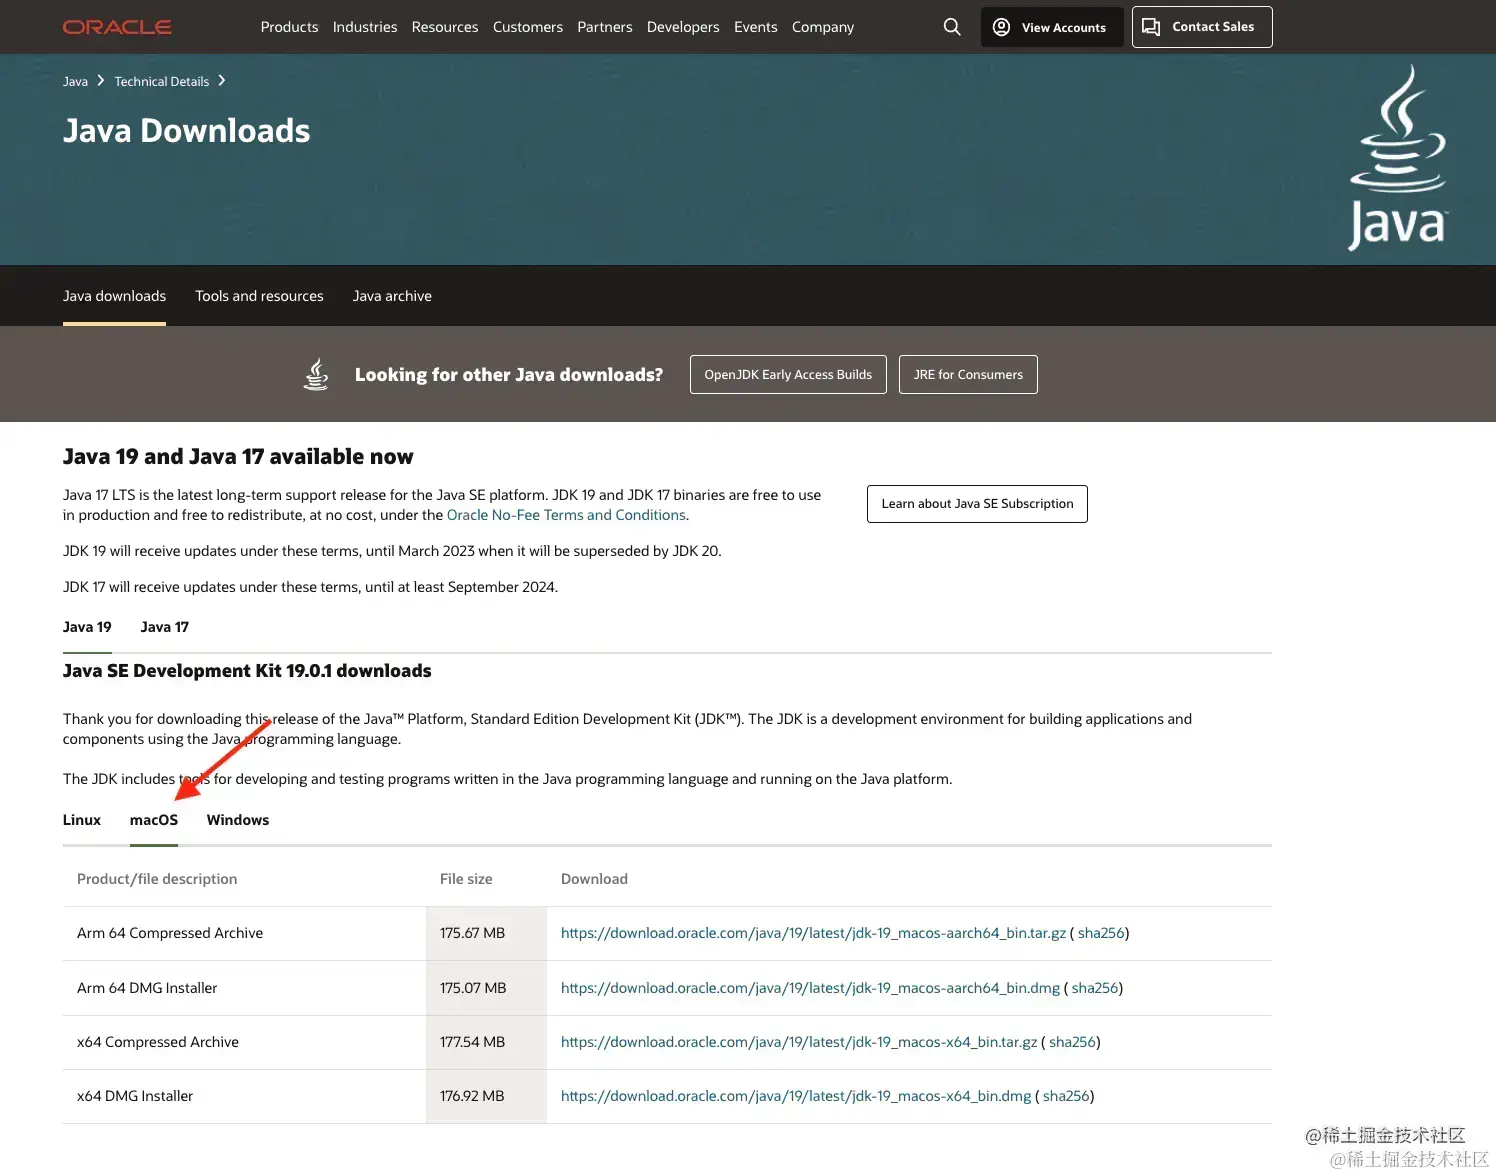Open the search magnifier icon
The height and width of the screenshot is (1176, 1496).
(x=952, y=27)
